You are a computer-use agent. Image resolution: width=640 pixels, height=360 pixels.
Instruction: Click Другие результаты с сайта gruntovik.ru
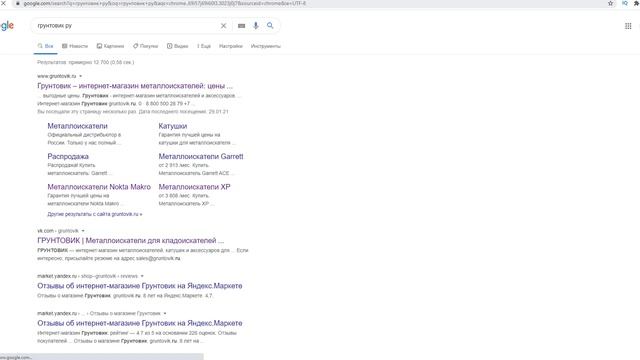tap(95, 214)
